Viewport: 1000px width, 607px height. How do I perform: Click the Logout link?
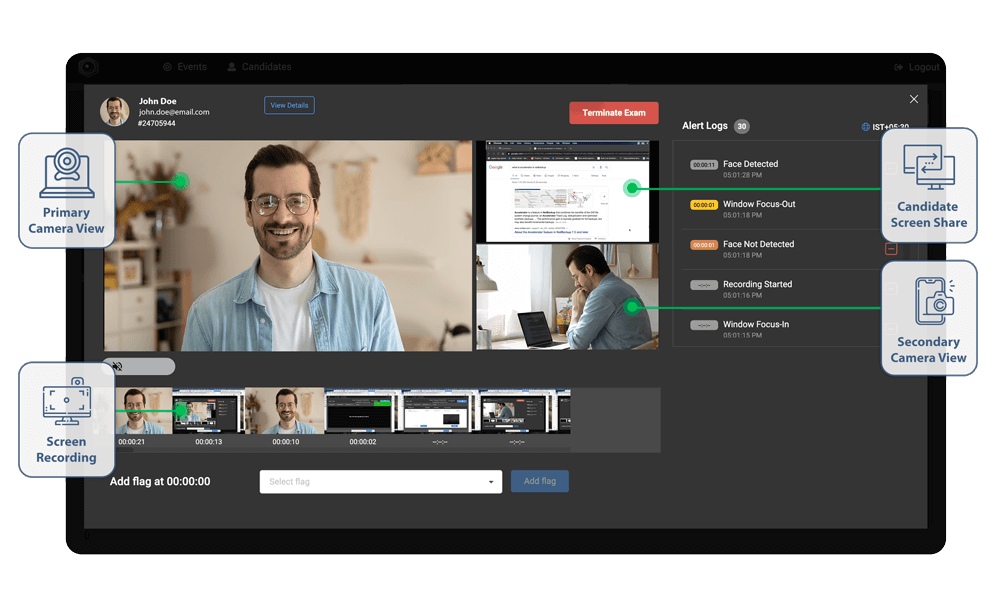(x=916, y=67)
